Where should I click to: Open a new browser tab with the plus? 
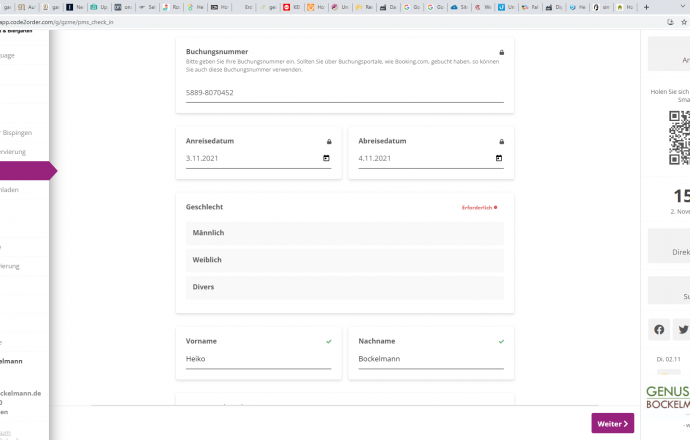pos(646,7)
